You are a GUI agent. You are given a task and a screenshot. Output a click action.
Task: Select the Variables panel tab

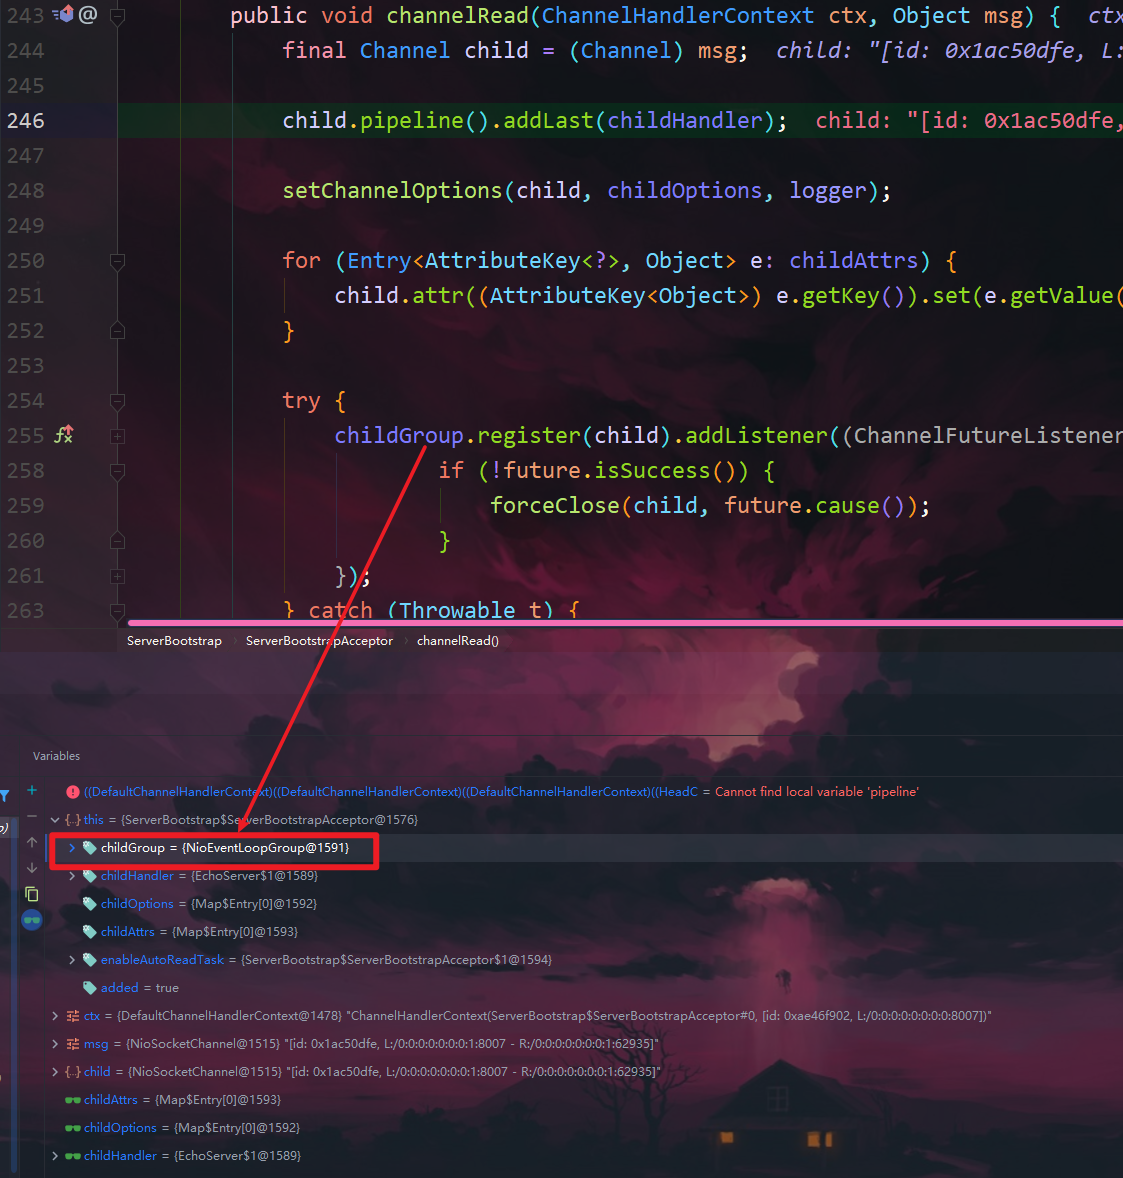(56, 756)
